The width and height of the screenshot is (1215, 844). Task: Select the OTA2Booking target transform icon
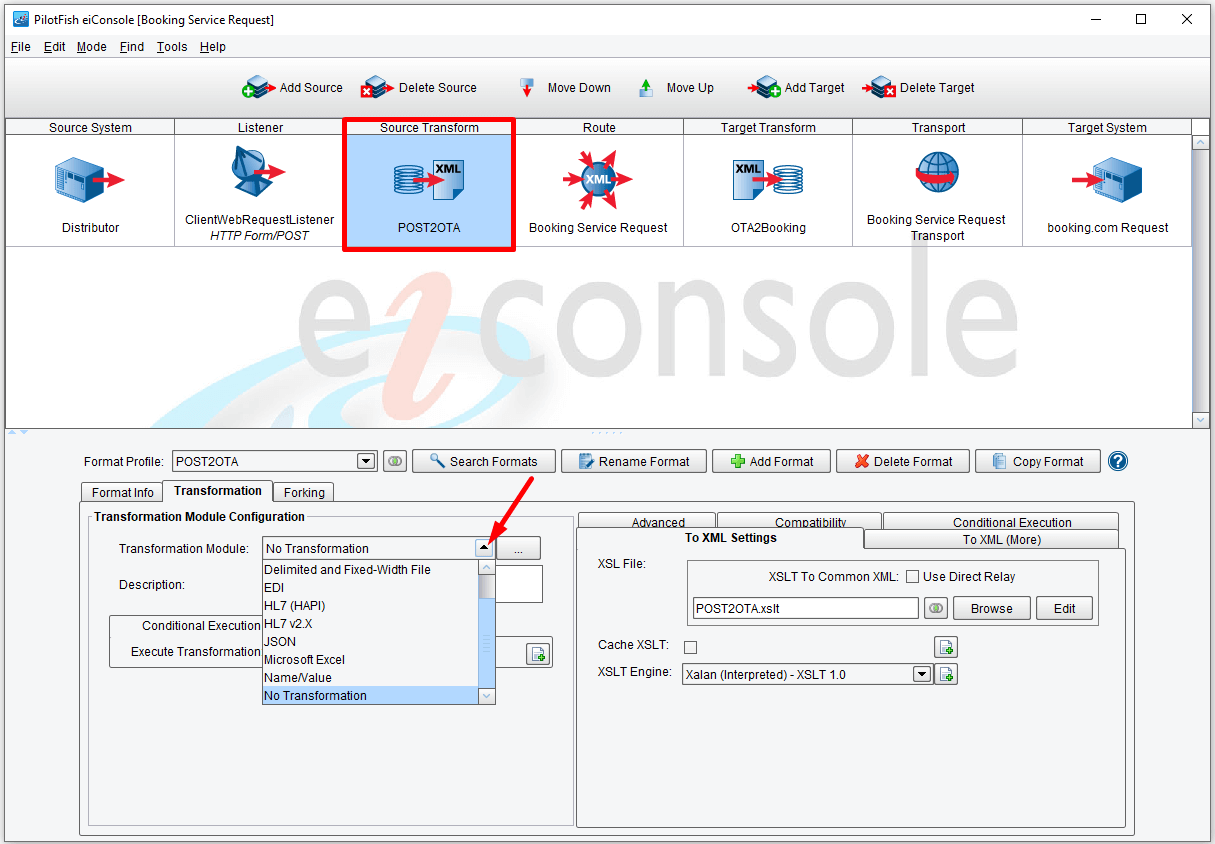[767, 180]
